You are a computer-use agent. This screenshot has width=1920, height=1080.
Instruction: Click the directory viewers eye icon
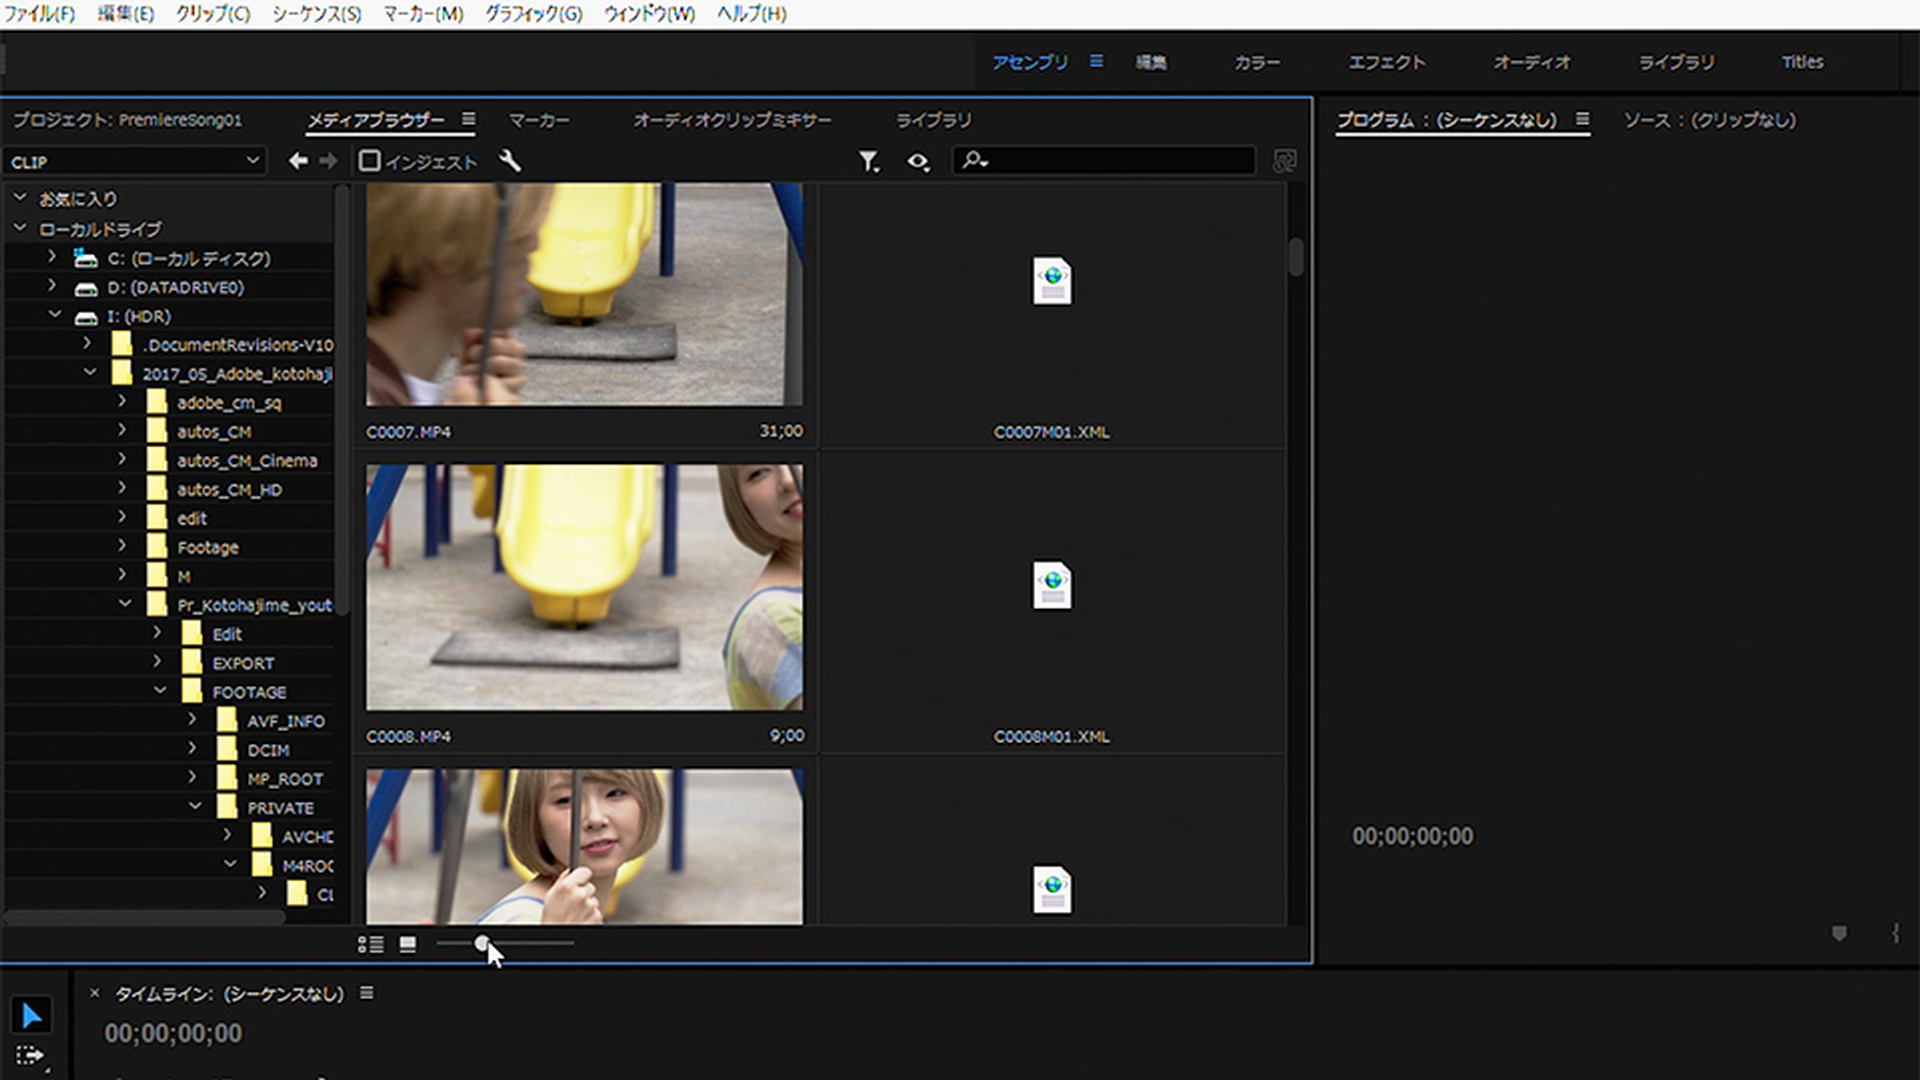(917, 162)
